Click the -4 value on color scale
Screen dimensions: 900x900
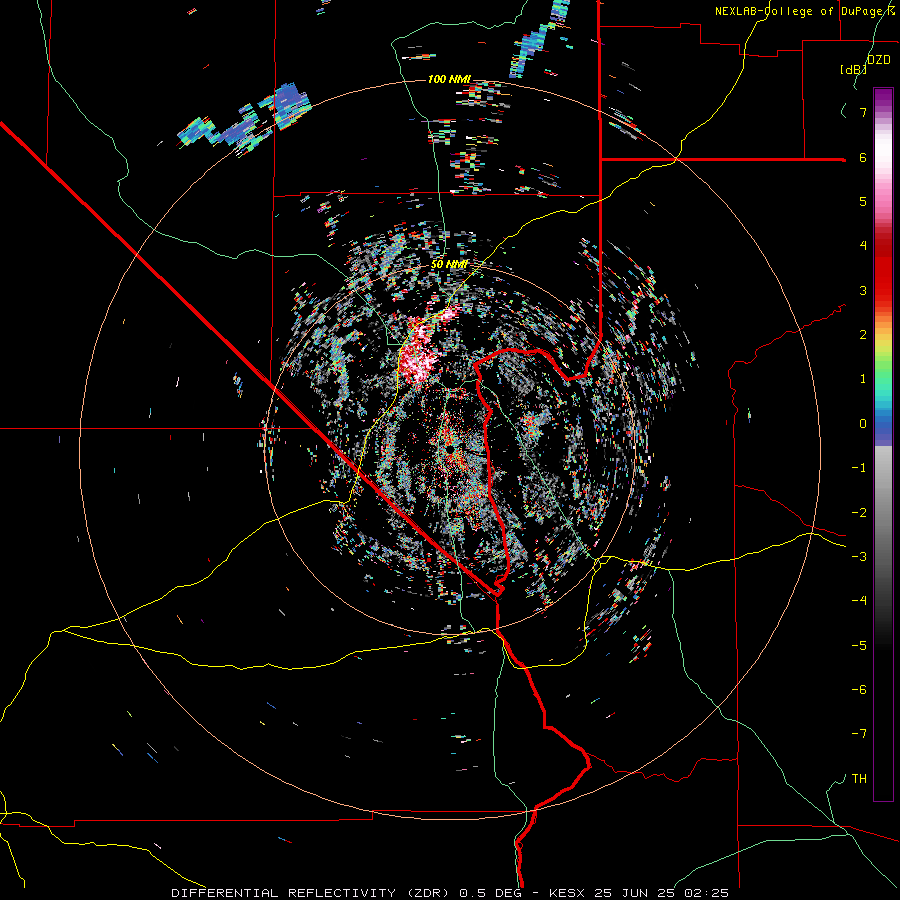coord(859,601)
